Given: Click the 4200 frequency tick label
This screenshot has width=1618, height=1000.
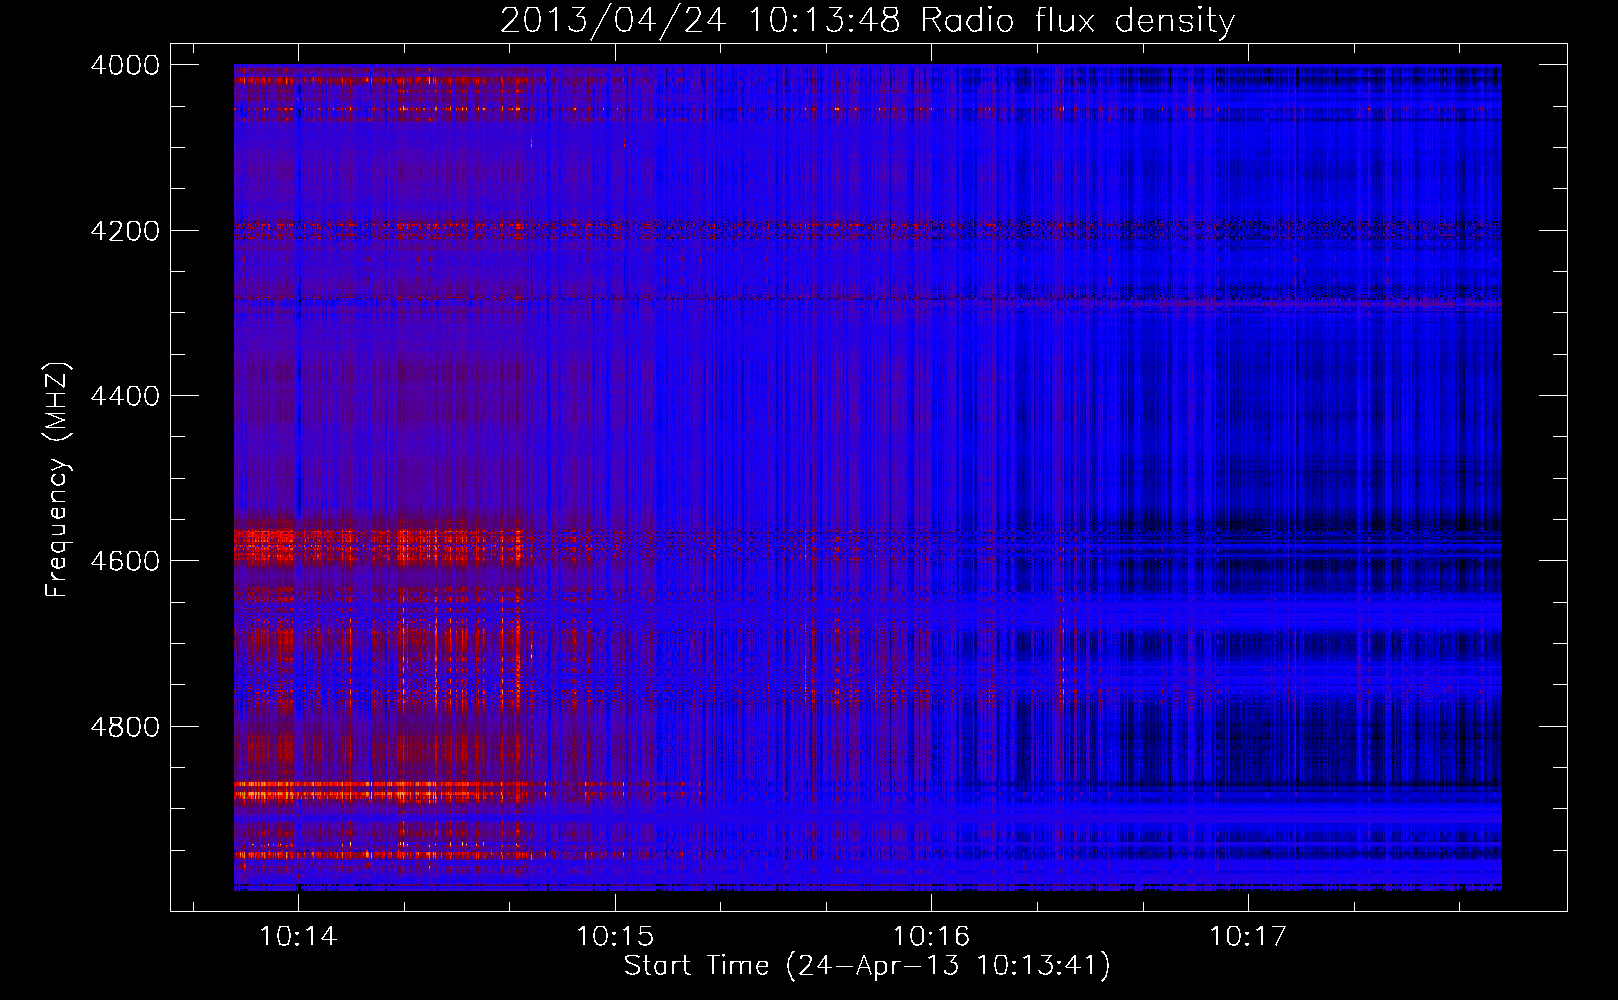Looking at the screenshot, I should coord(125,231).
